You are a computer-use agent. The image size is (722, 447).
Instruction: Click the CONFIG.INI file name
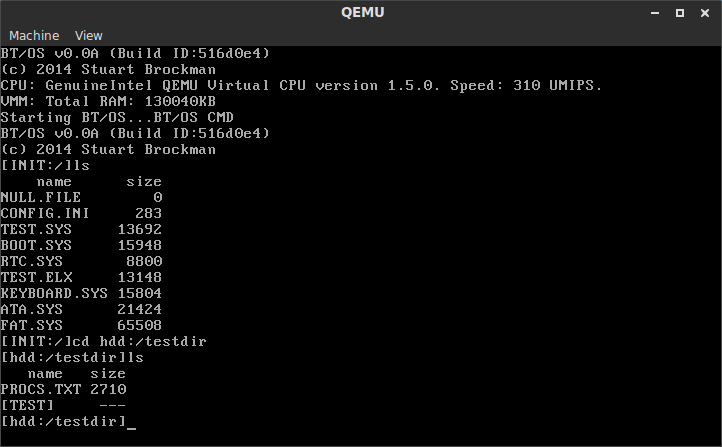[45, 214]
